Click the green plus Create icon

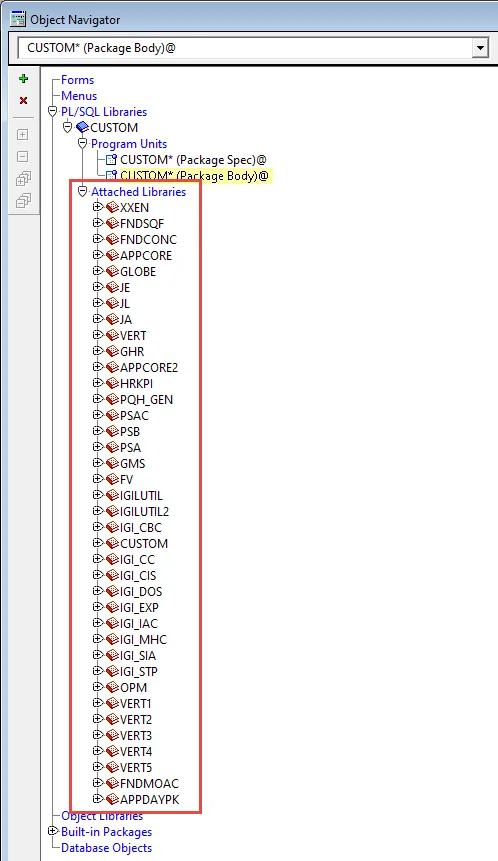point(23,79)
